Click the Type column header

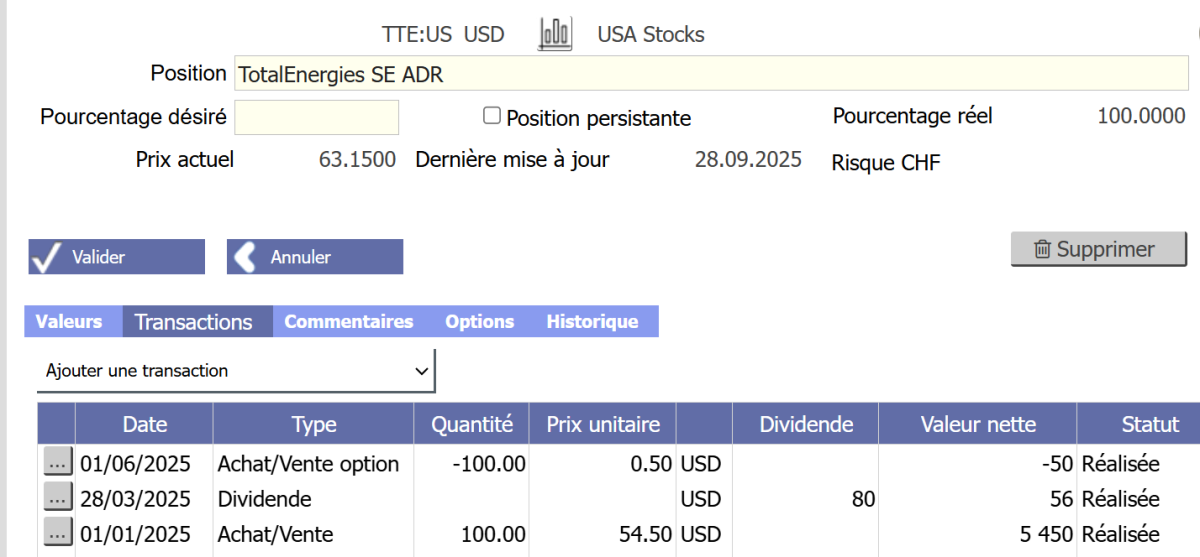(x=313, y=424)
